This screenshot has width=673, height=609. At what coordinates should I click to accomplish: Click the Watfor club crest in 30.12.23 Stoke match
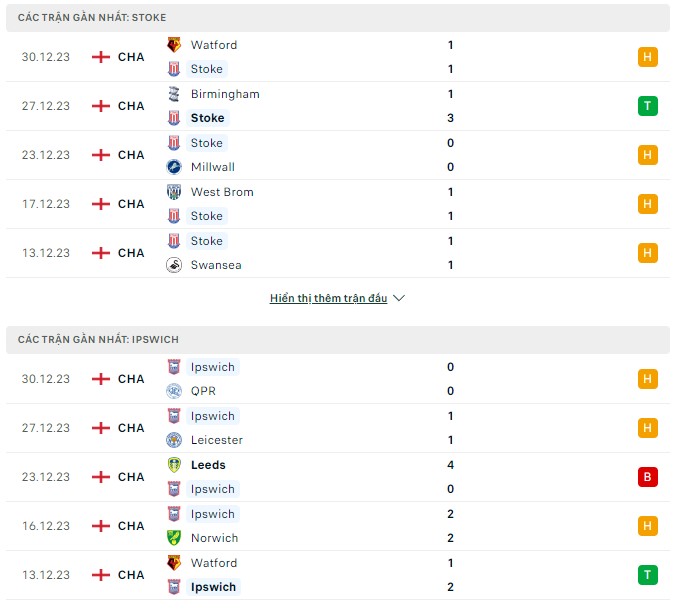click(x=174, y=45)
